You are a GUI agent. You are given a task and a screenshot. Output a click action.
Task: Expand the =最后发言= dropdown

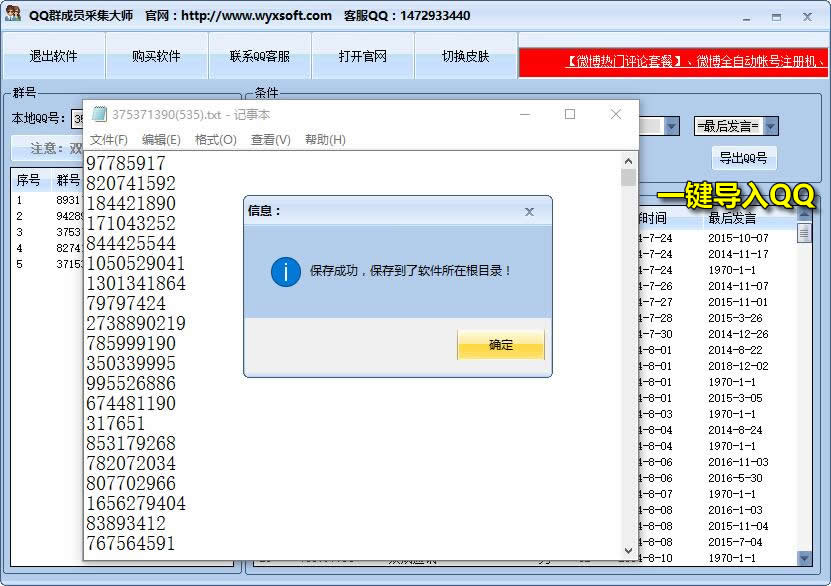point(771,126)
